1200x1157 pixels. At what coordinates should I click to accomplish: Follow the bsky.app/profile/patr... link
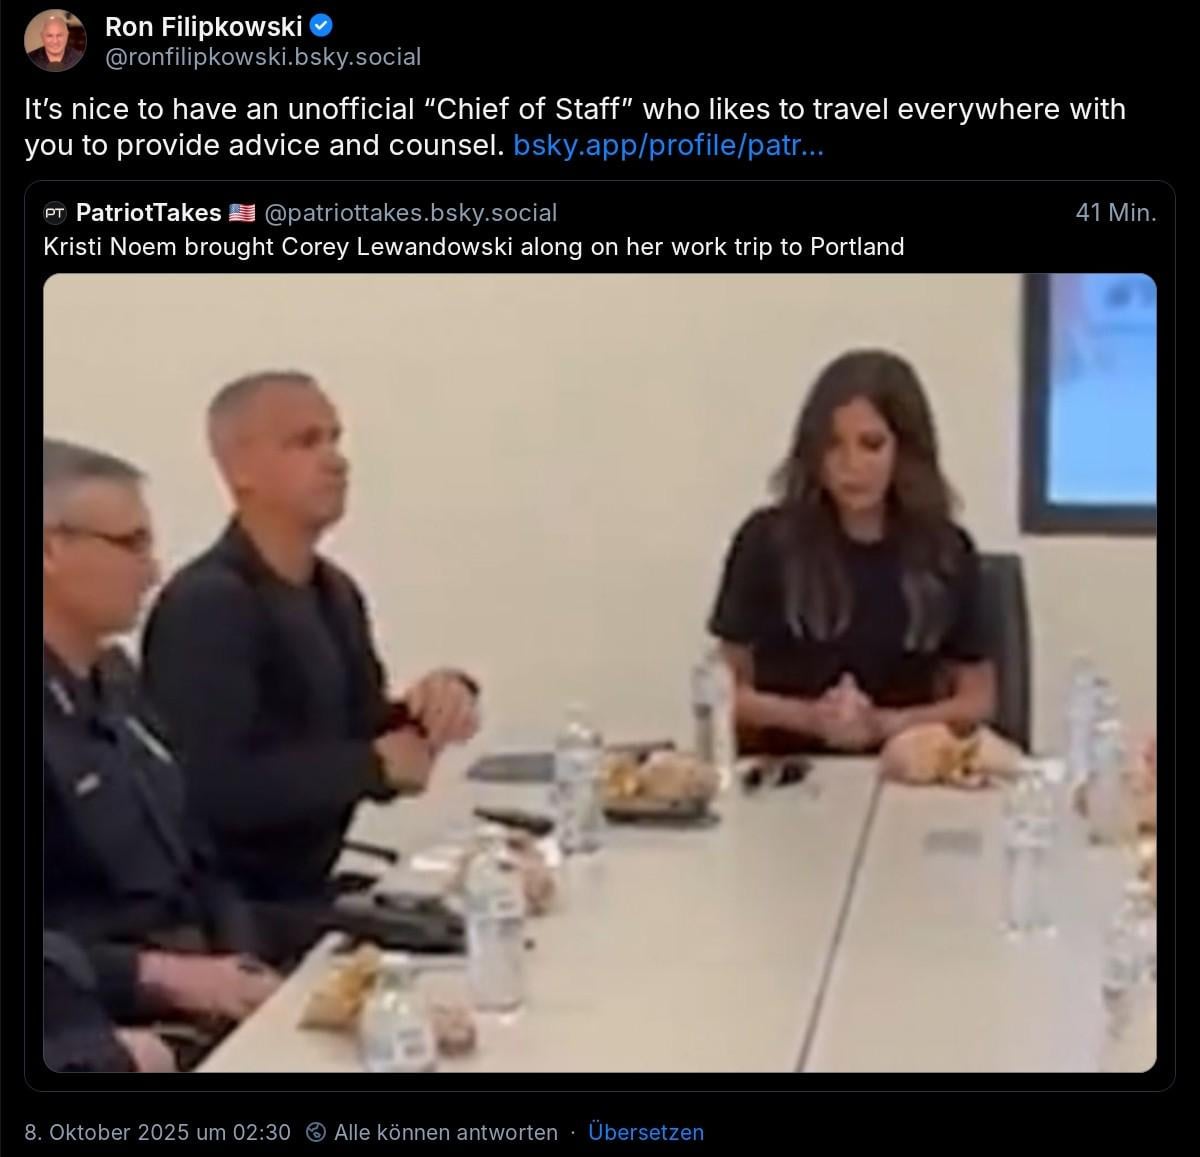pyautogui.click(x=668, y=145)
